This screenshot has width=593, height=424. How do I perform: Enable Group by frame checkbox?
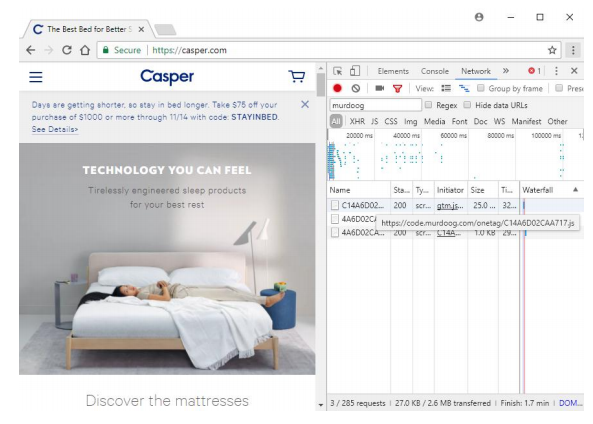click(x=480, y=88)
